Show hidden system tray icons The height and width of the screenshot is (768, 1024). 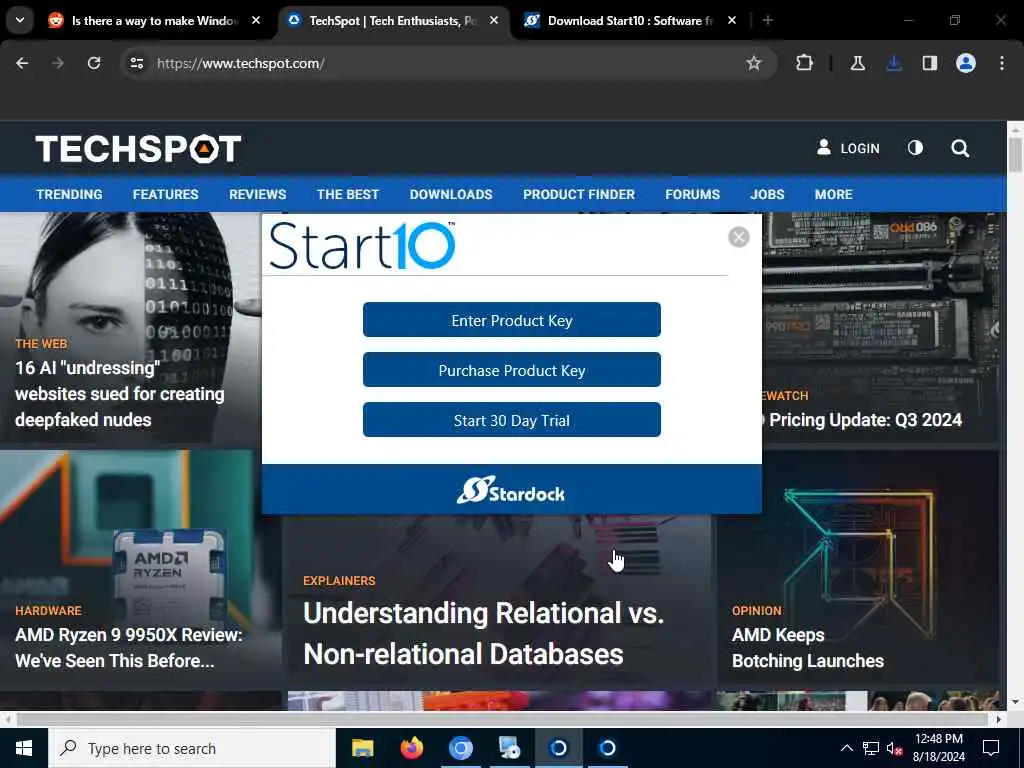[846, 748]
